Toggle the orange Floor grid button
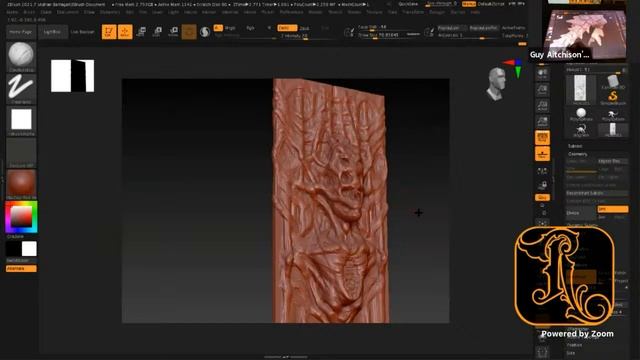 click(x=542, y=154)
